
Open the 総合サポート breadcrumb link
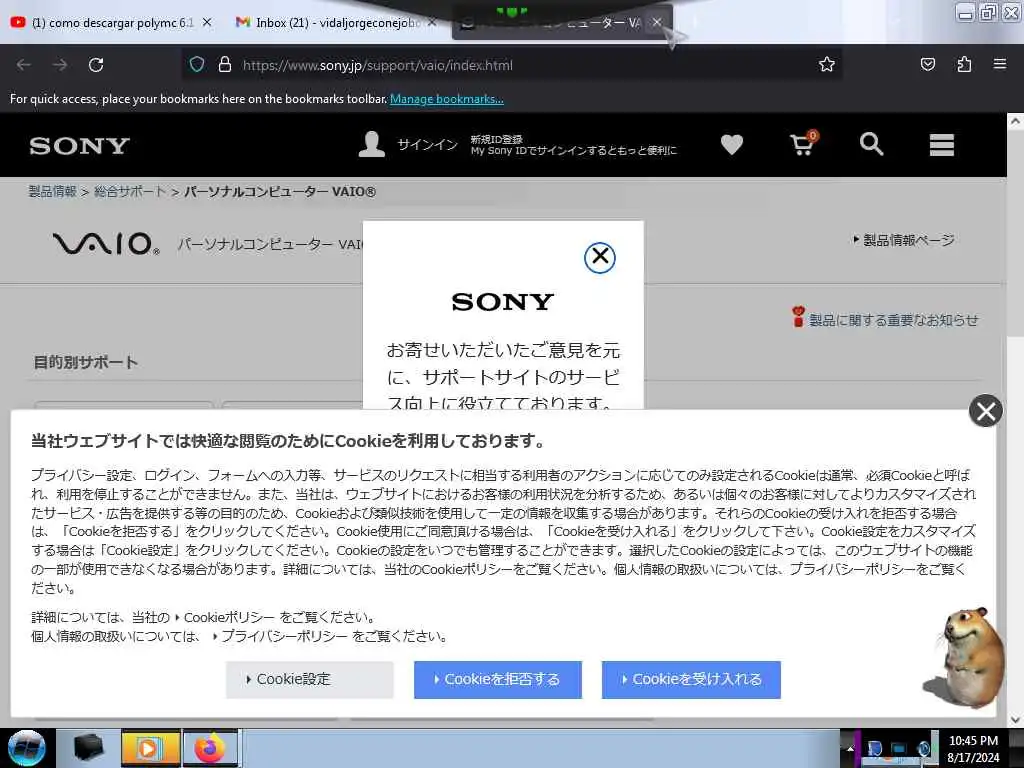(x=130, y=191)
